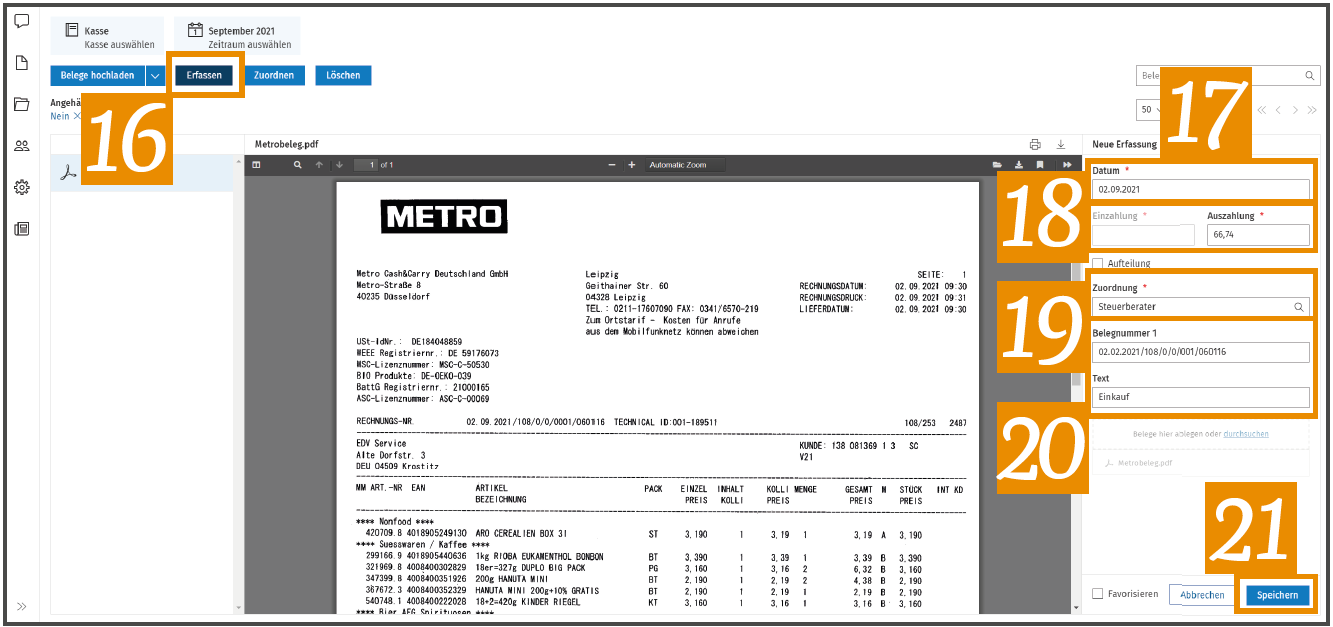The width and height of the screenshot is (1333, 627).
Task: Open September 2021 Zeitraum selector
Action: 237,37
